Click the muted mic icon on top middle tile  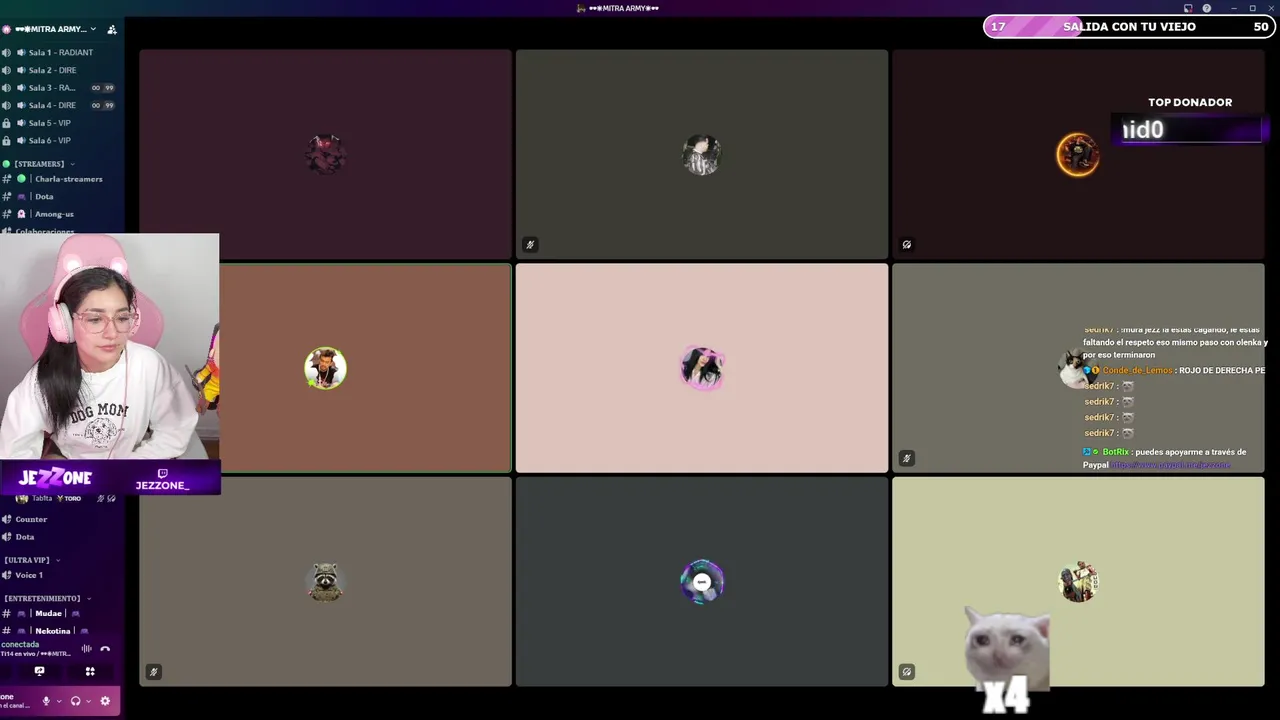pyautogui.click(x=530, y=244)
